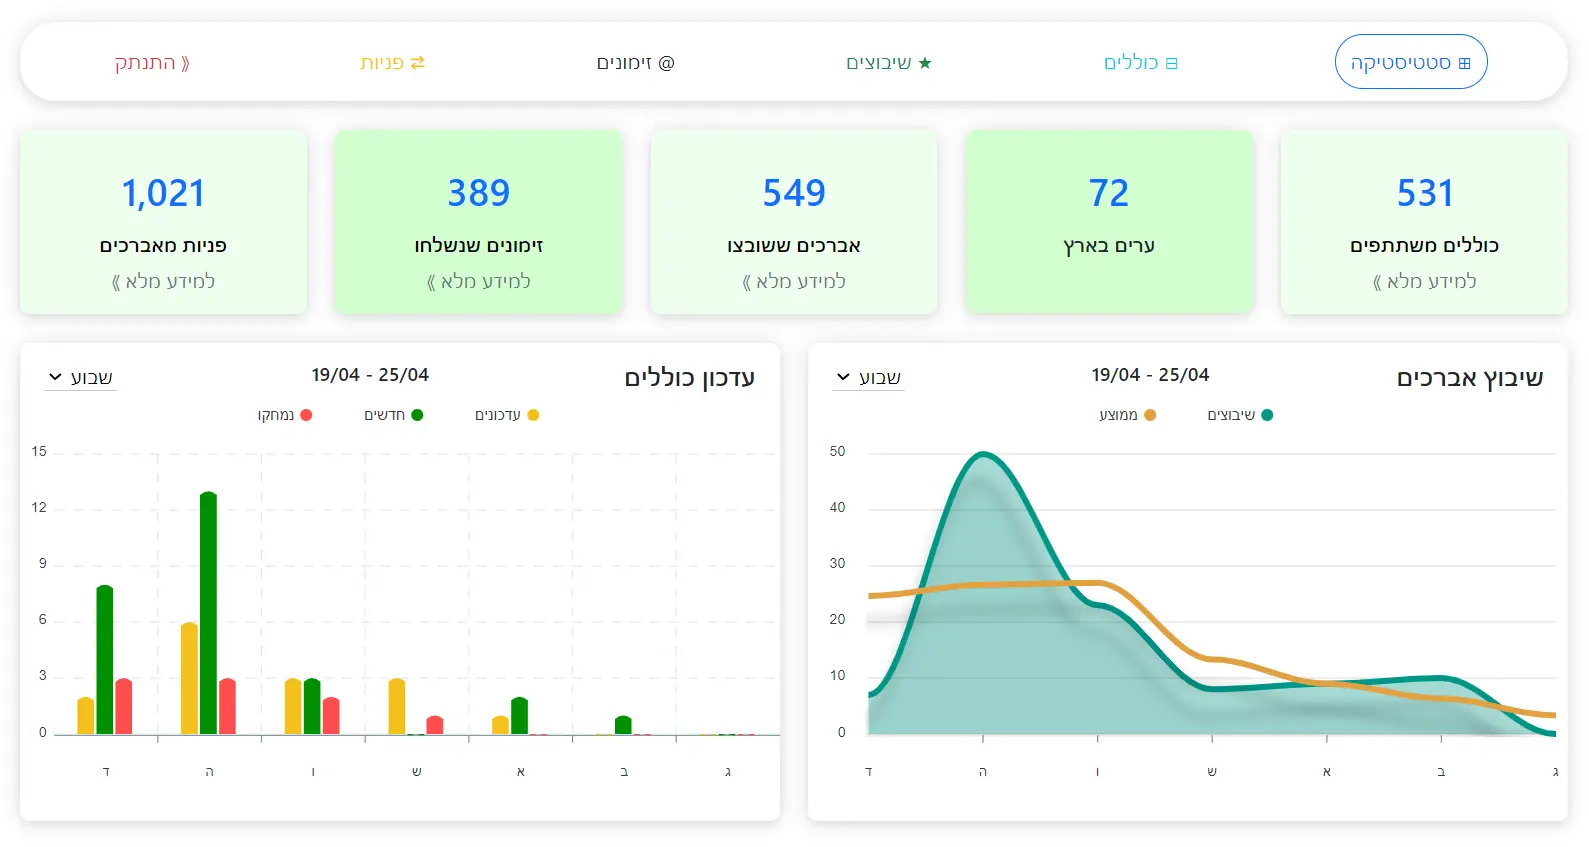The height and width of the screenshot is (847, 1589).
Task: Click the עדכון כוללים chart title
Action: click(689, 378)
